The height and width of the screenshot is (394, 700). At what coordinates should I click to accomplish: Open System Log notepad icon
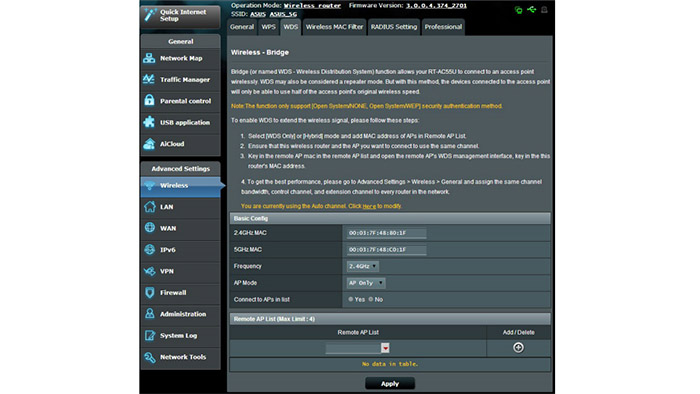coord(150,335)
